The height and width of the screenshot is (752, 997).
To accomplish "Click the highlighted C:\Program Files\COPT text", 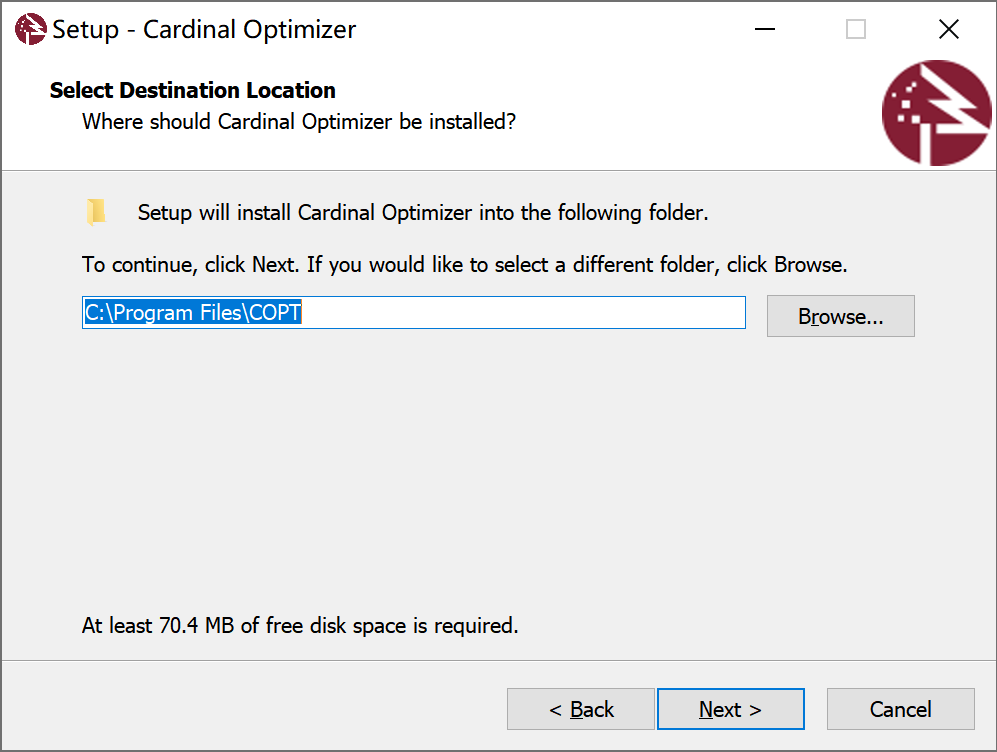I will click(x=192, y=313).
